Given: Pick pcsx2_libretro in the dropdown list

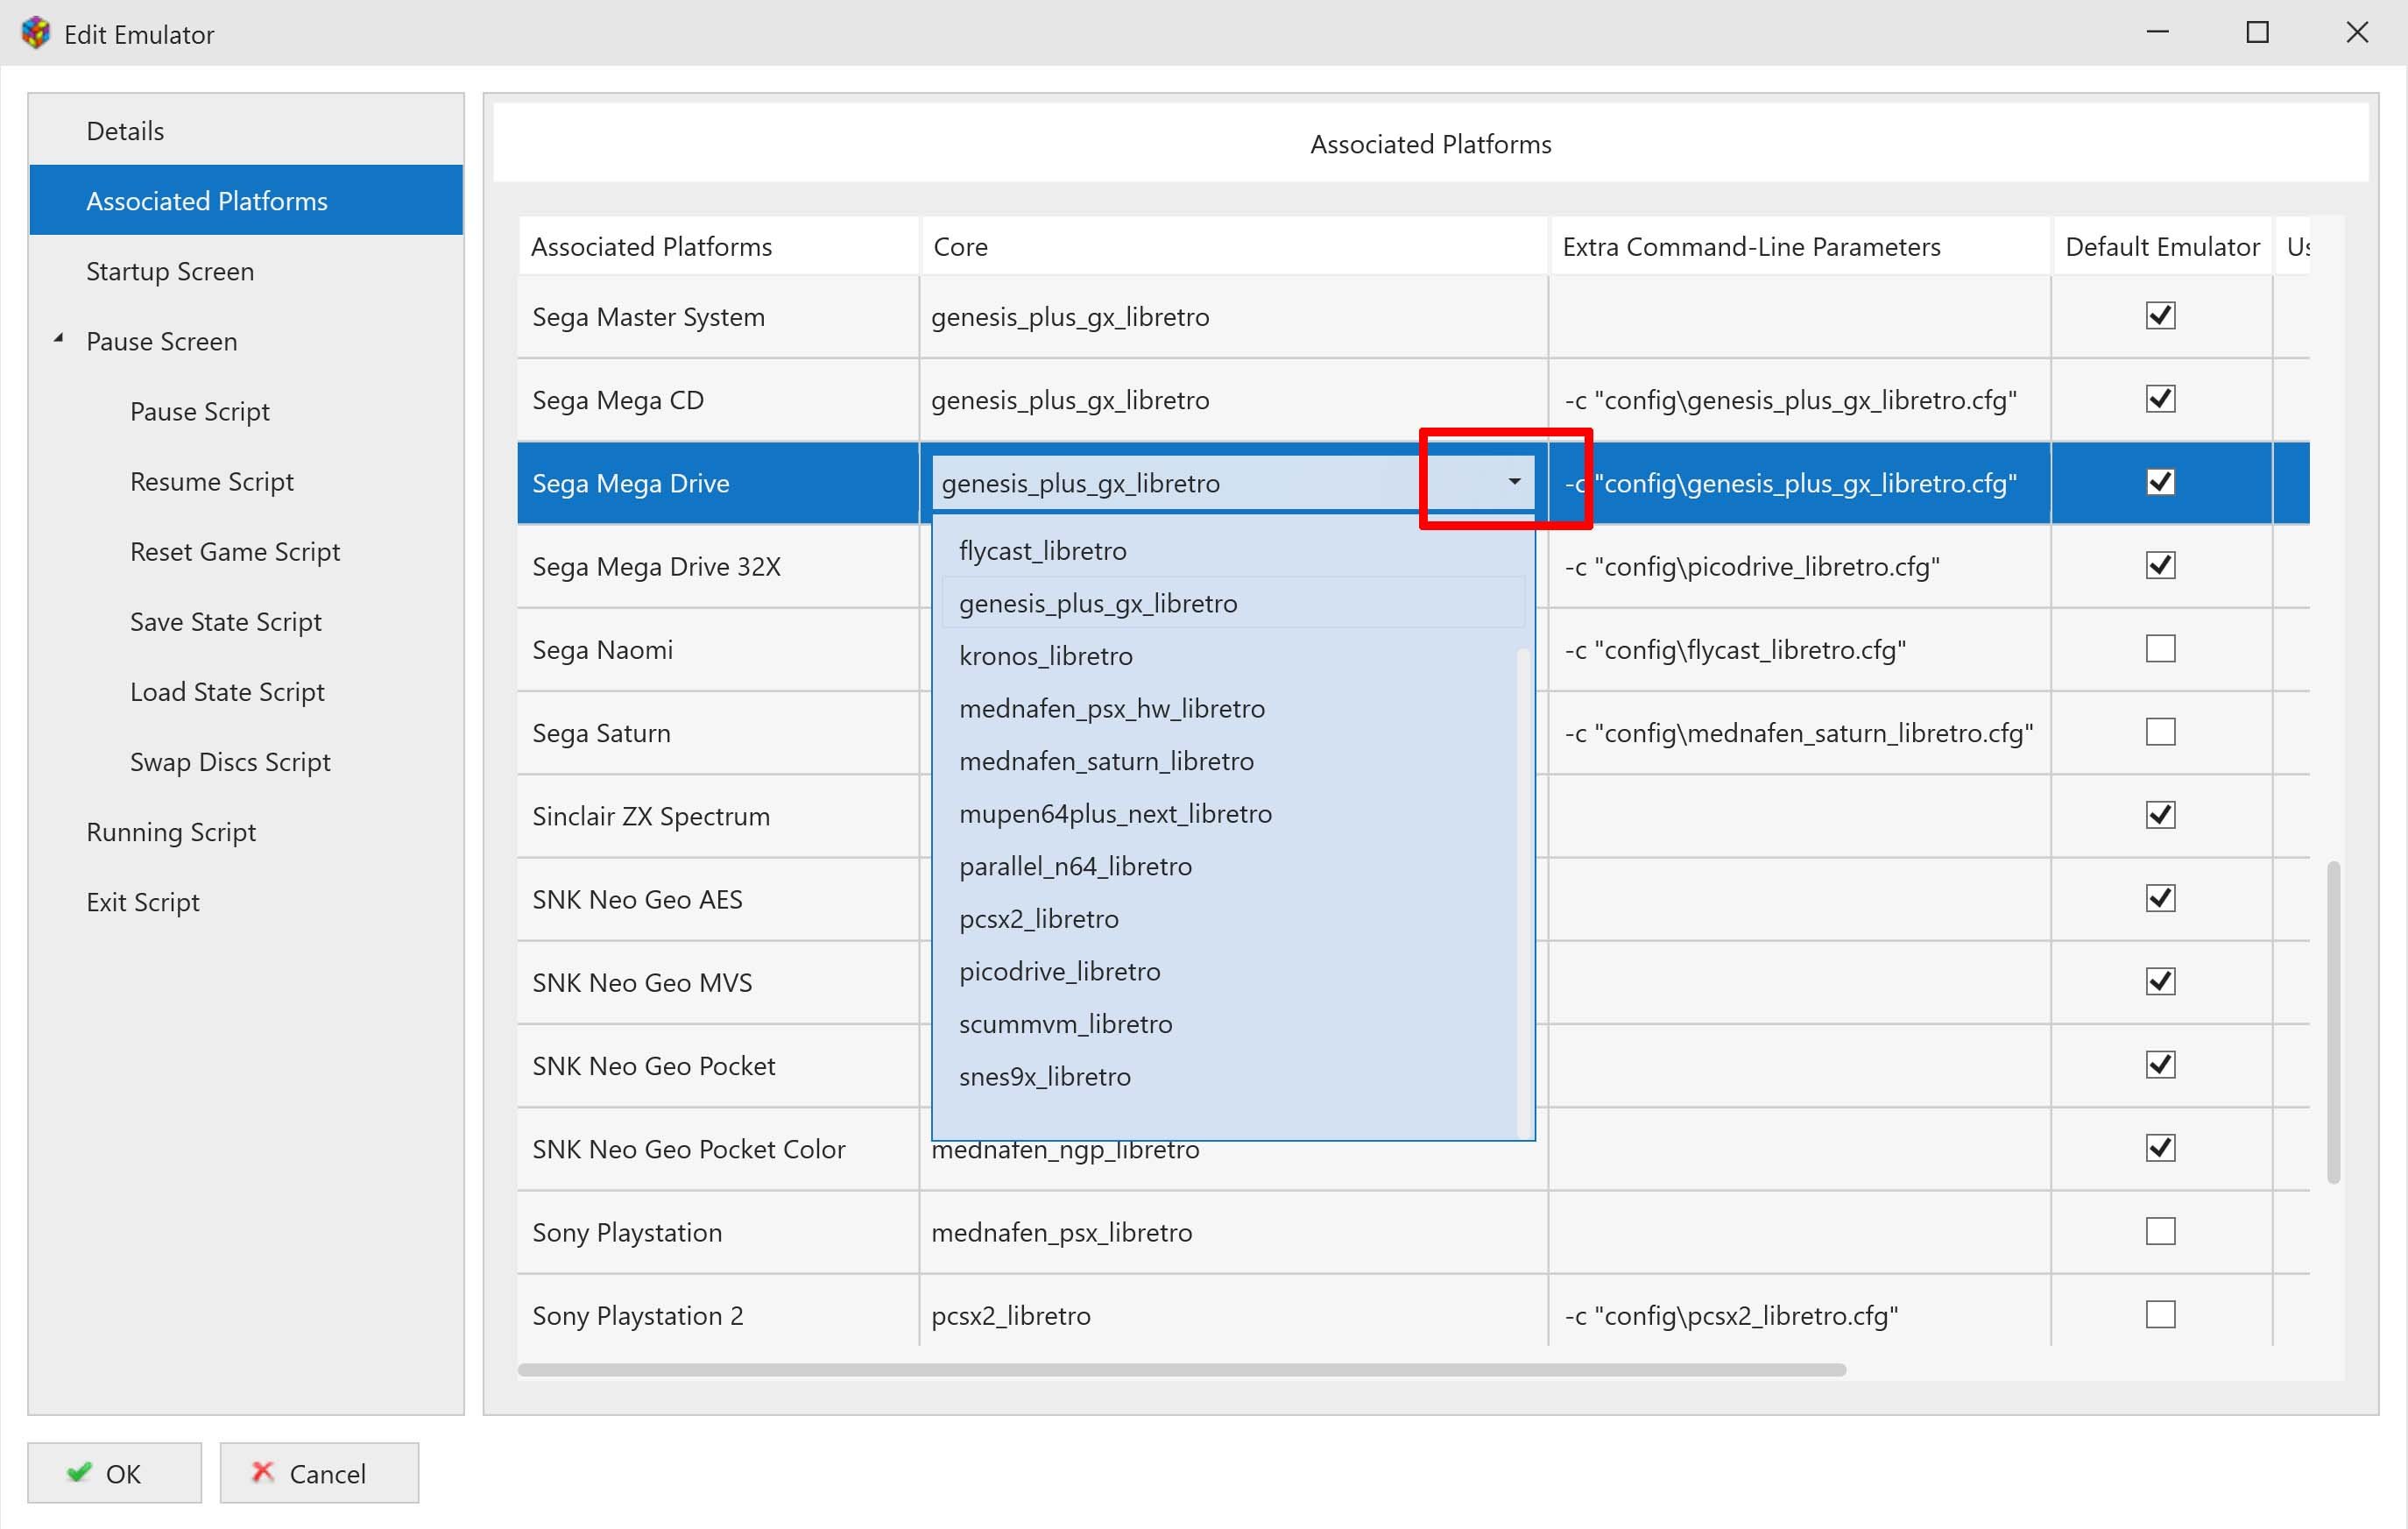Looking at the screenshot, I should click(1232, 919).
